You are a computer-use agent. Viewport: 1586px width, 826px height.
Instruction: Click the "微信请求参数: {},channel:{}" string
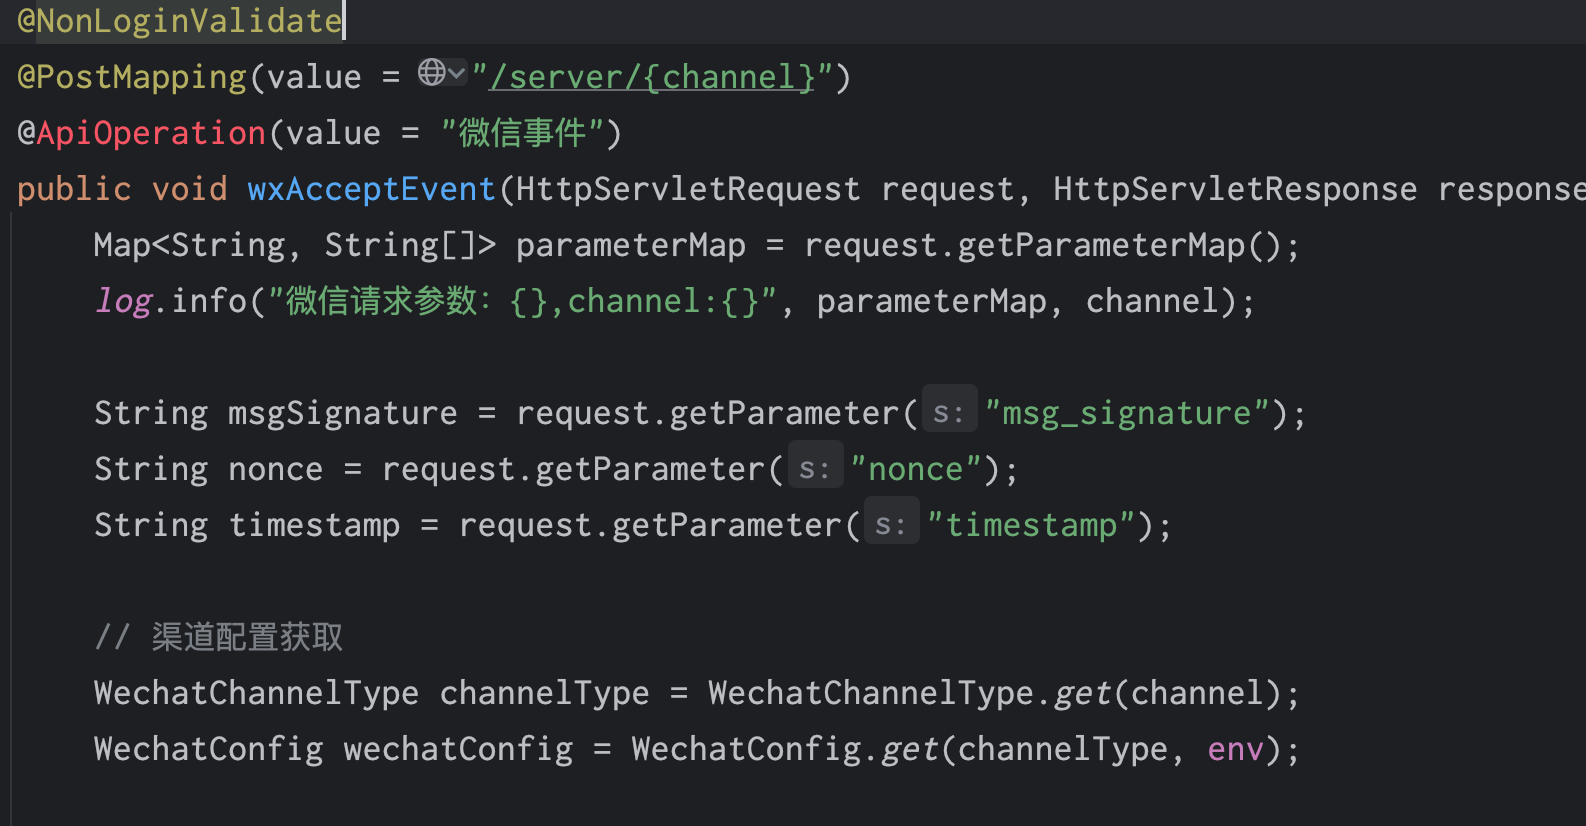click(522, 301)
